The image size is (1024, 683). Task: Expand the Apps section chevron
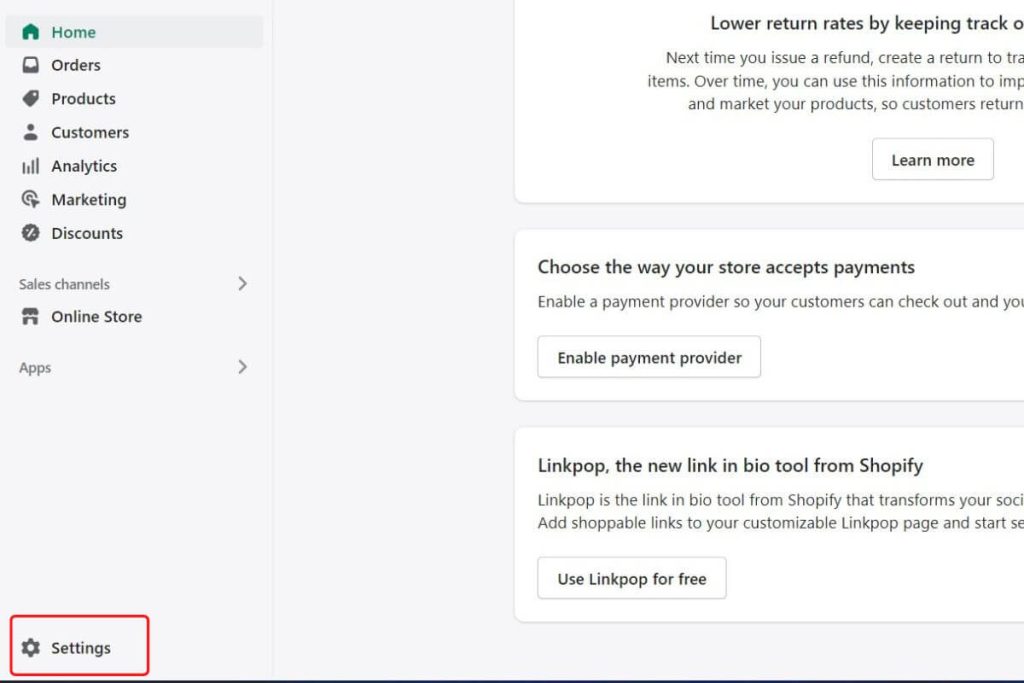coord(242,367)
